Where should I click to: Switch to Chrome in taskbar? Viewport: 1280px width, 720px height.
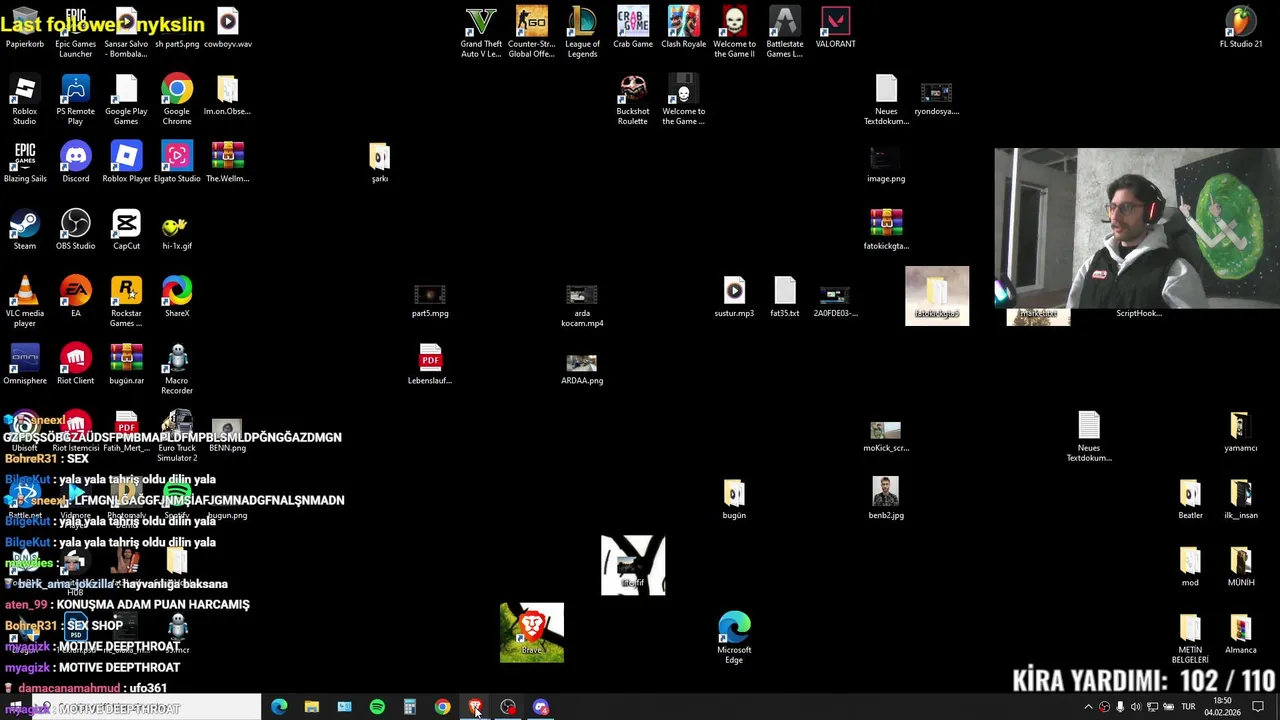(442, 707)
